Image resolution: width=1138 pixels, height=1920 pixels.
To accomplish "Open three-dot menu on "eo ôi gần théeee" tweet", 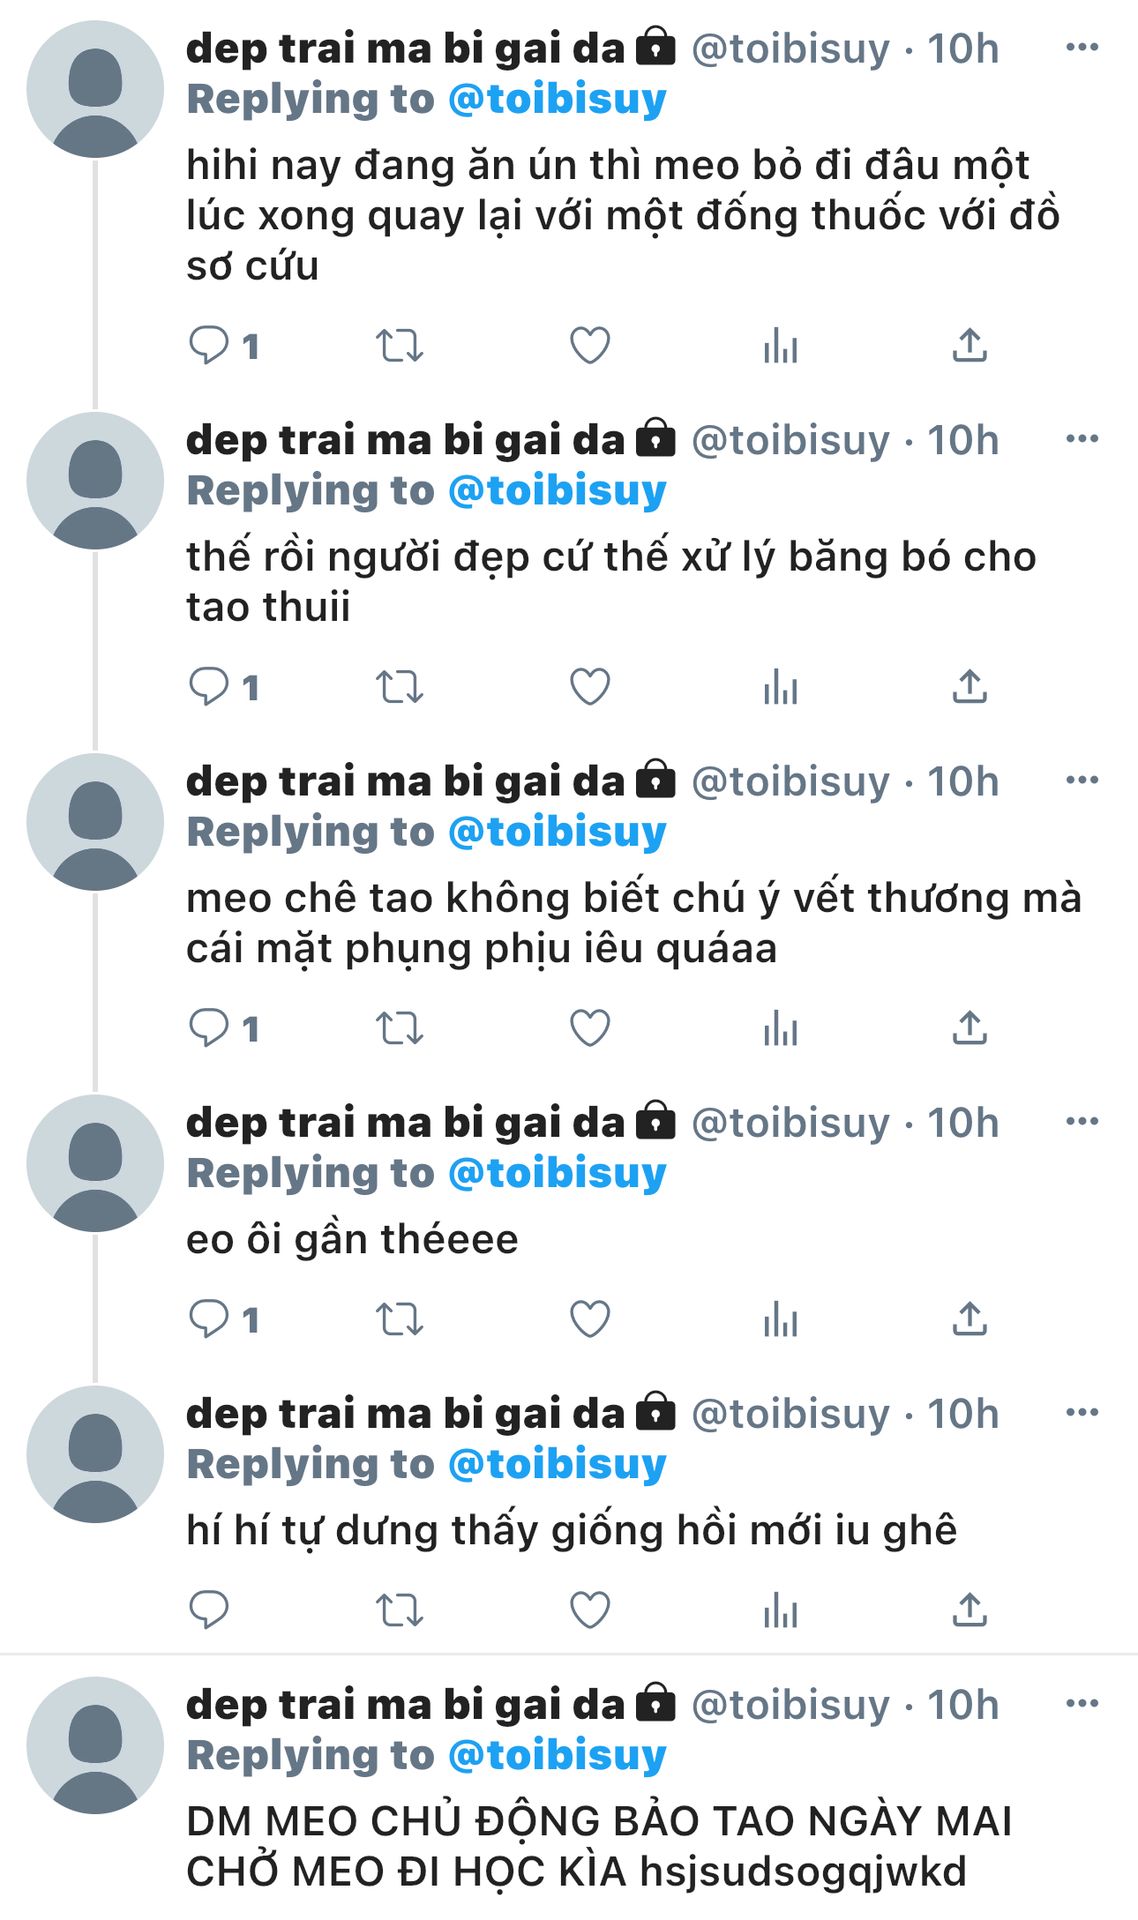I will pos(1082,1121).
